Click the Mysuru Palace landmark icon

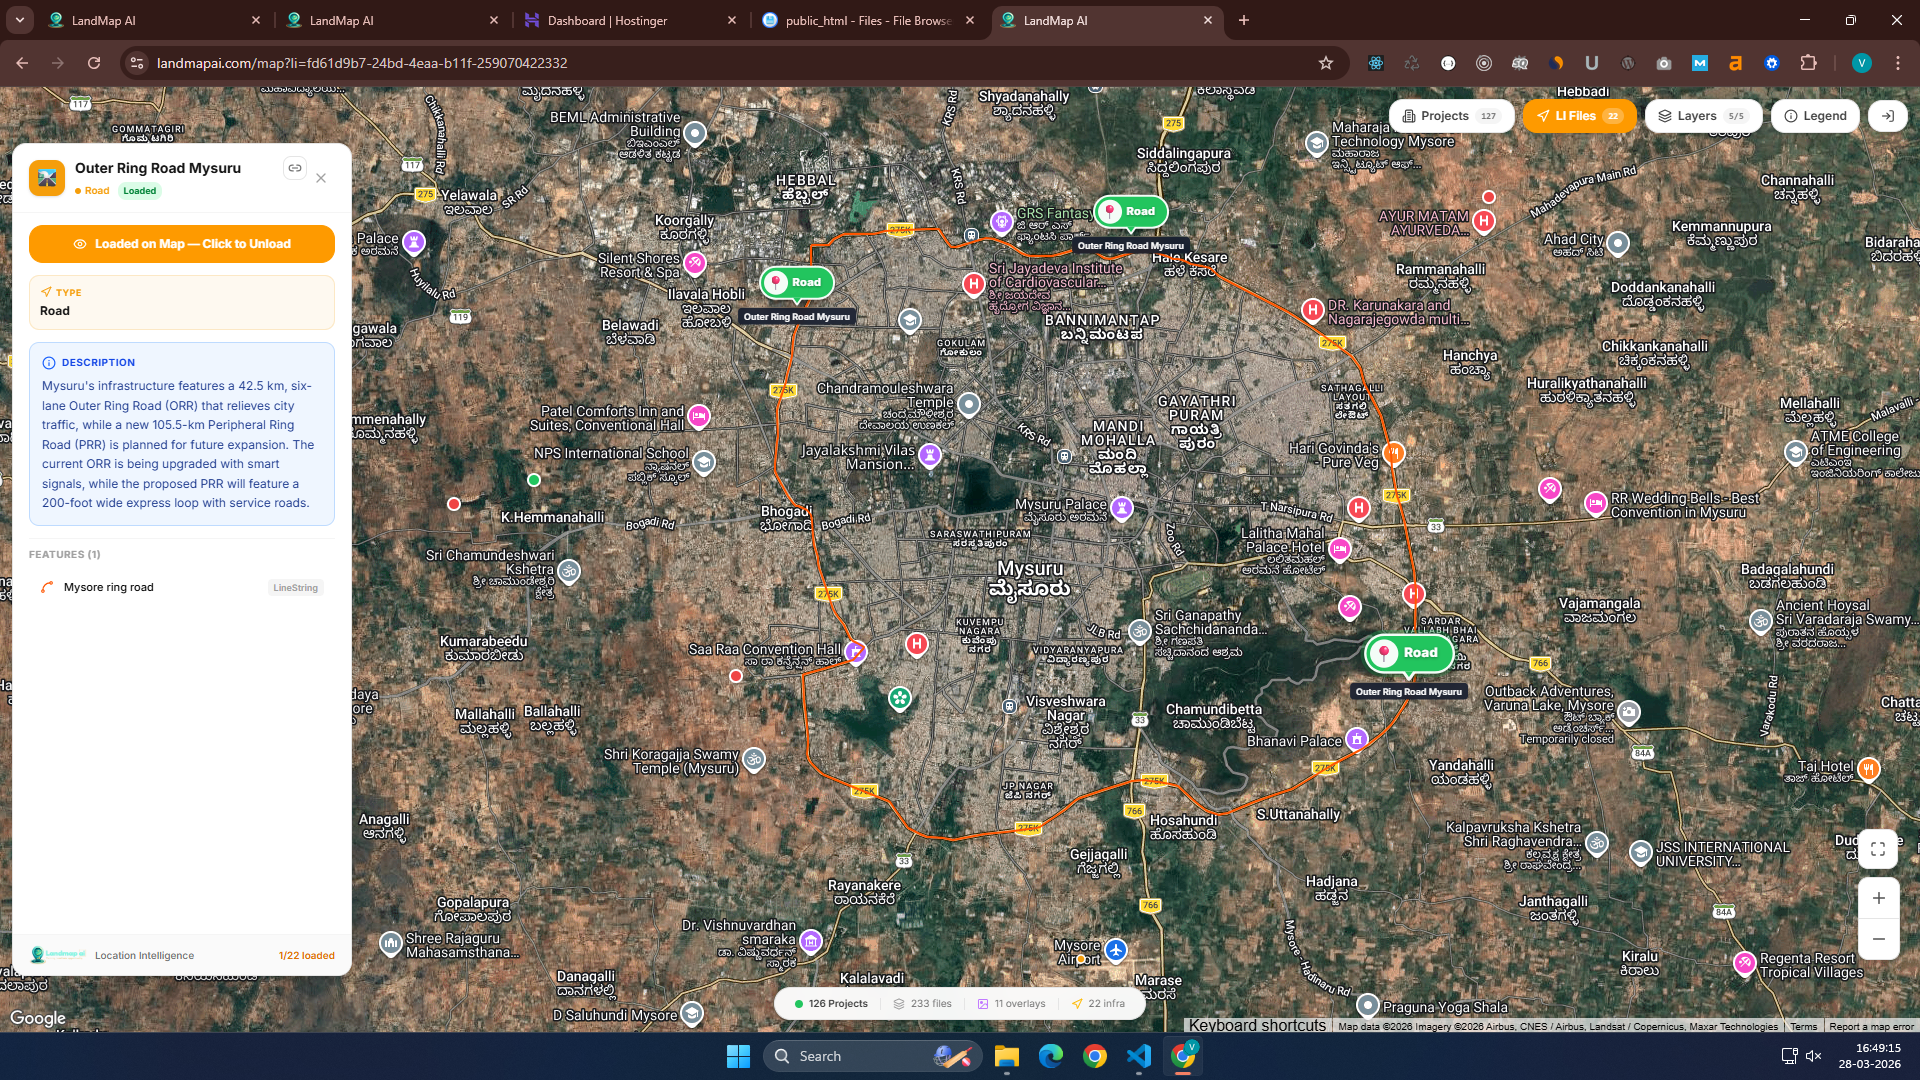coord(1122,508)
